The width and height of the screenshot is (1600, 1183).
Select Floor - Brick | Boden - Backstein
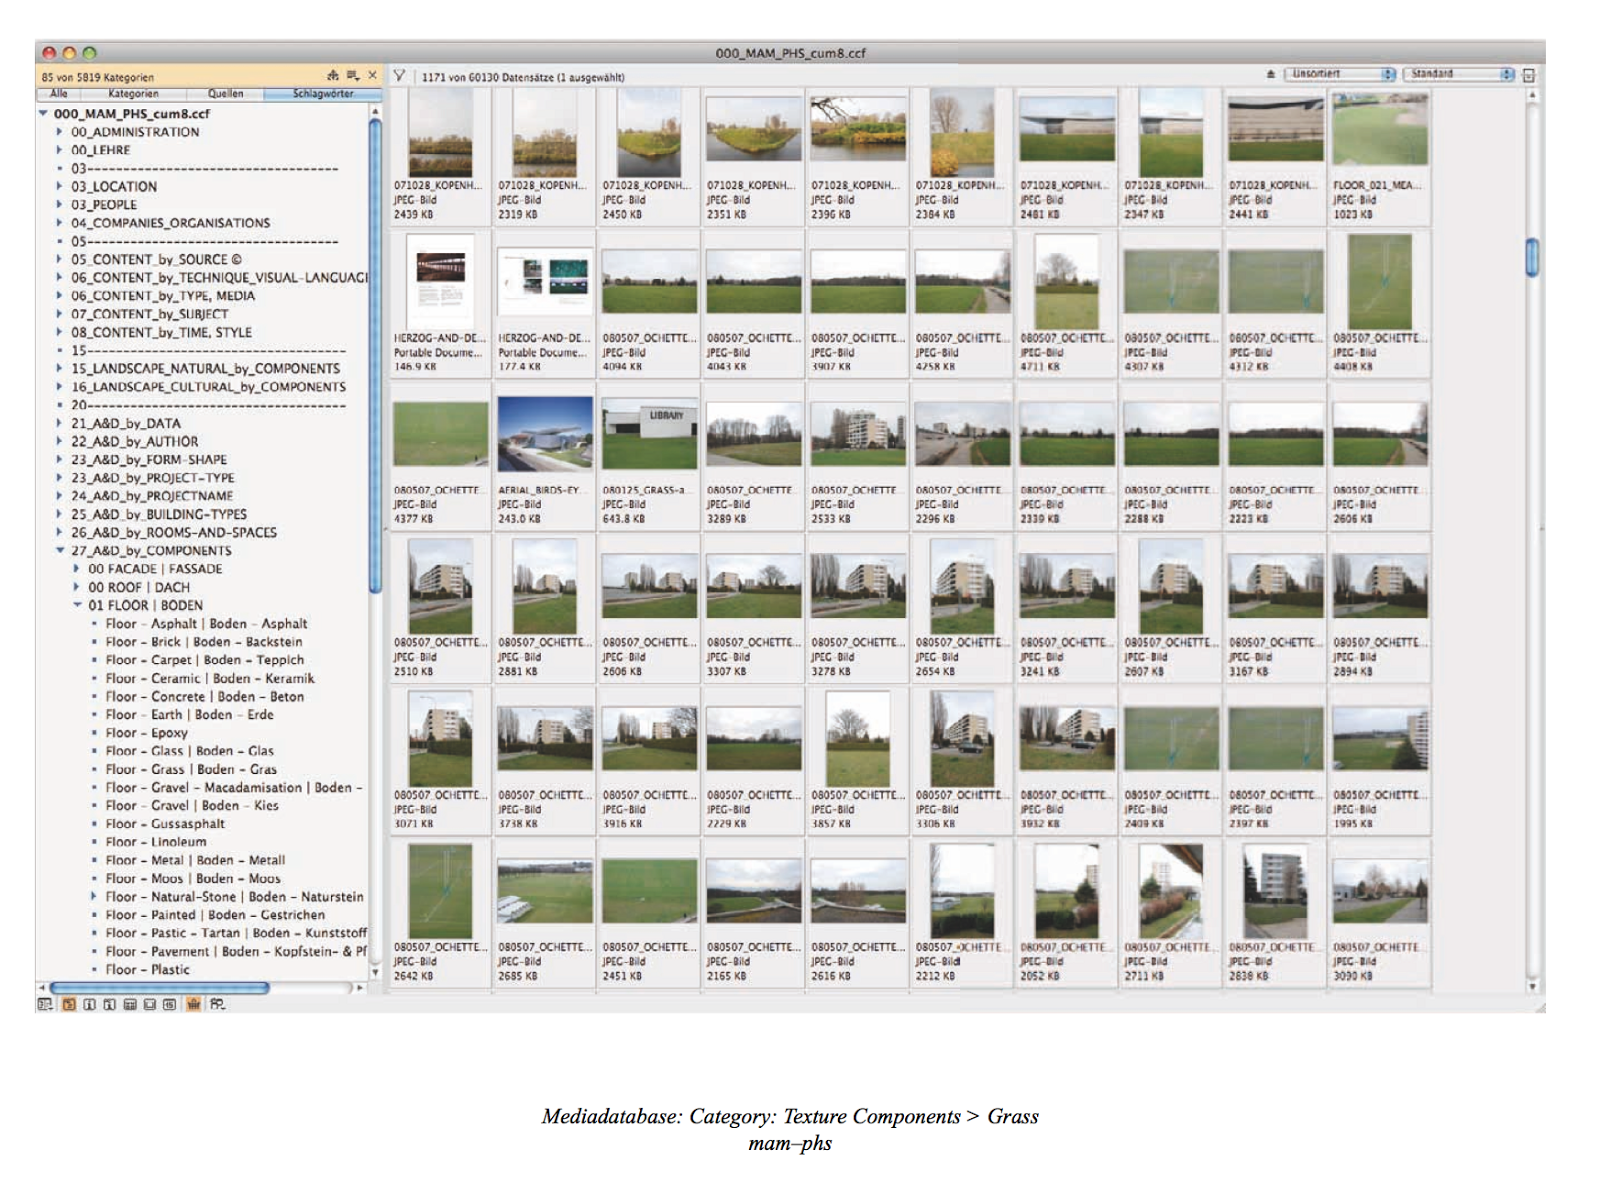pos(204,642)
